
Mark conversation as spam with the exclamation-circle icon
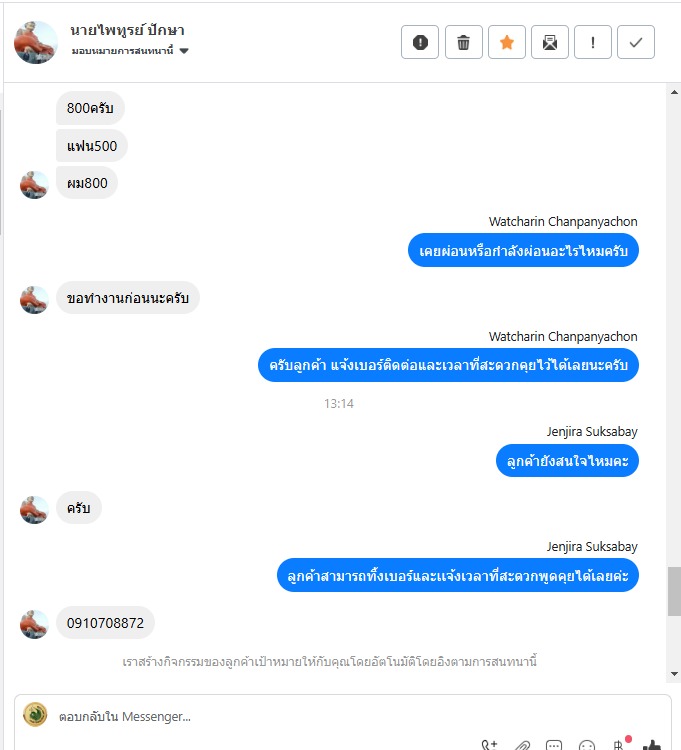click(x=420, y=43)
